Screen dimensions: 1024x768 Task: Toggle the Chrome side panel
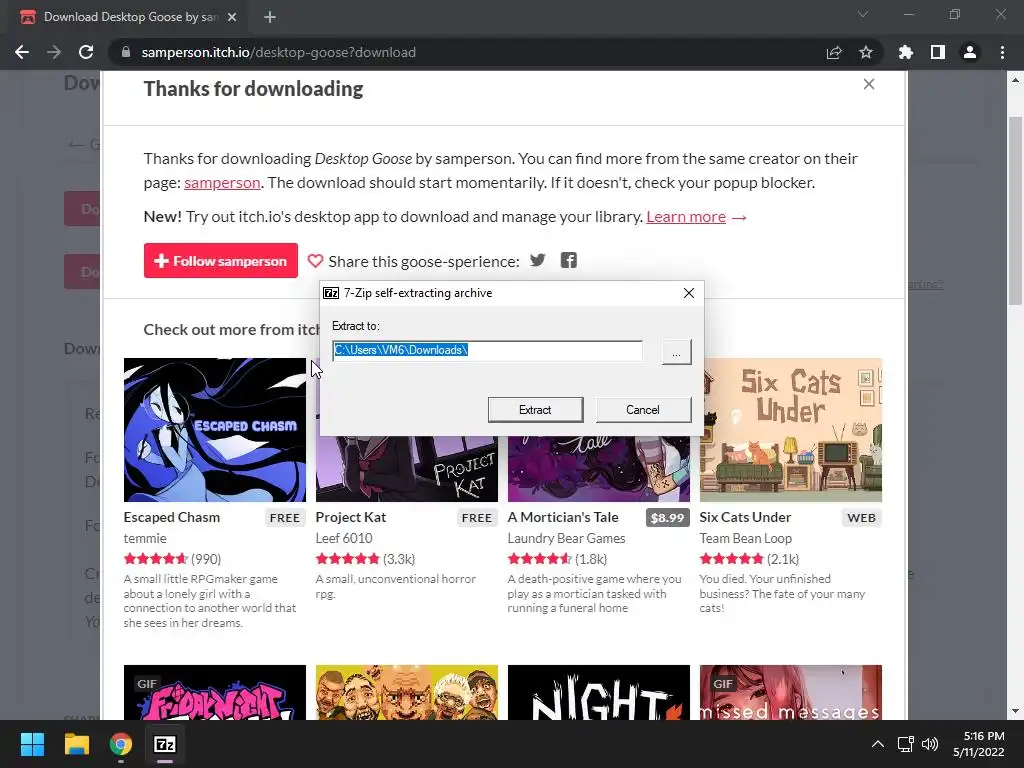(938, 52)
